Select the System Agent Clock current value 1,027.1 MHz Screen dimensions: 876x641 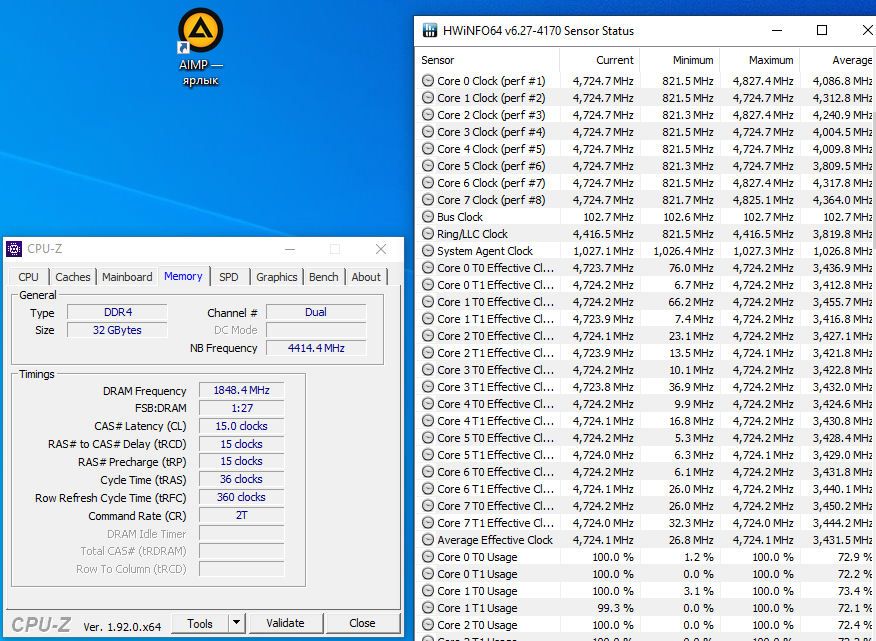tap(603, 251)
